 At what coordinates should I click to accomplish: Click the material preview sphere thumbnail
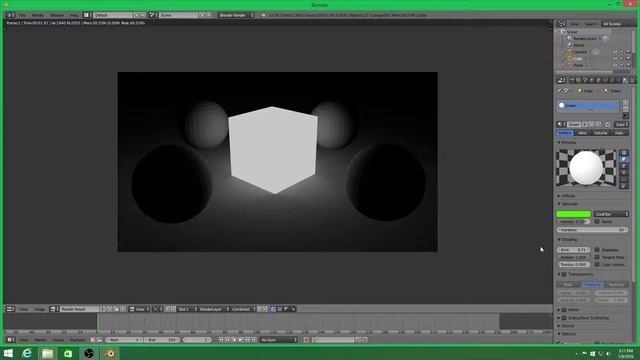tap(586, 168)
